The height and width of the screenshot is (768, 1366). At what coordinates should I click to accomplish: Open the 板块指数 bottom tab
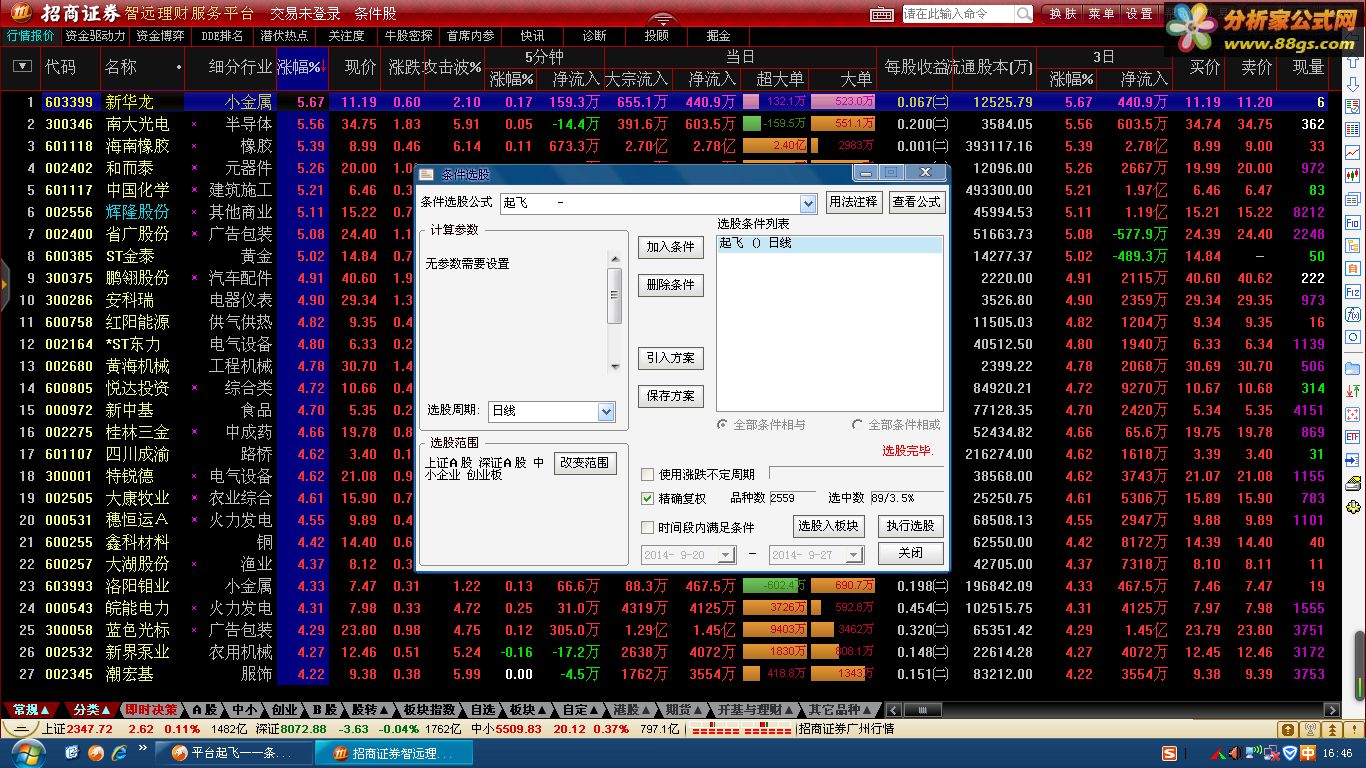(x=429, y=710)
